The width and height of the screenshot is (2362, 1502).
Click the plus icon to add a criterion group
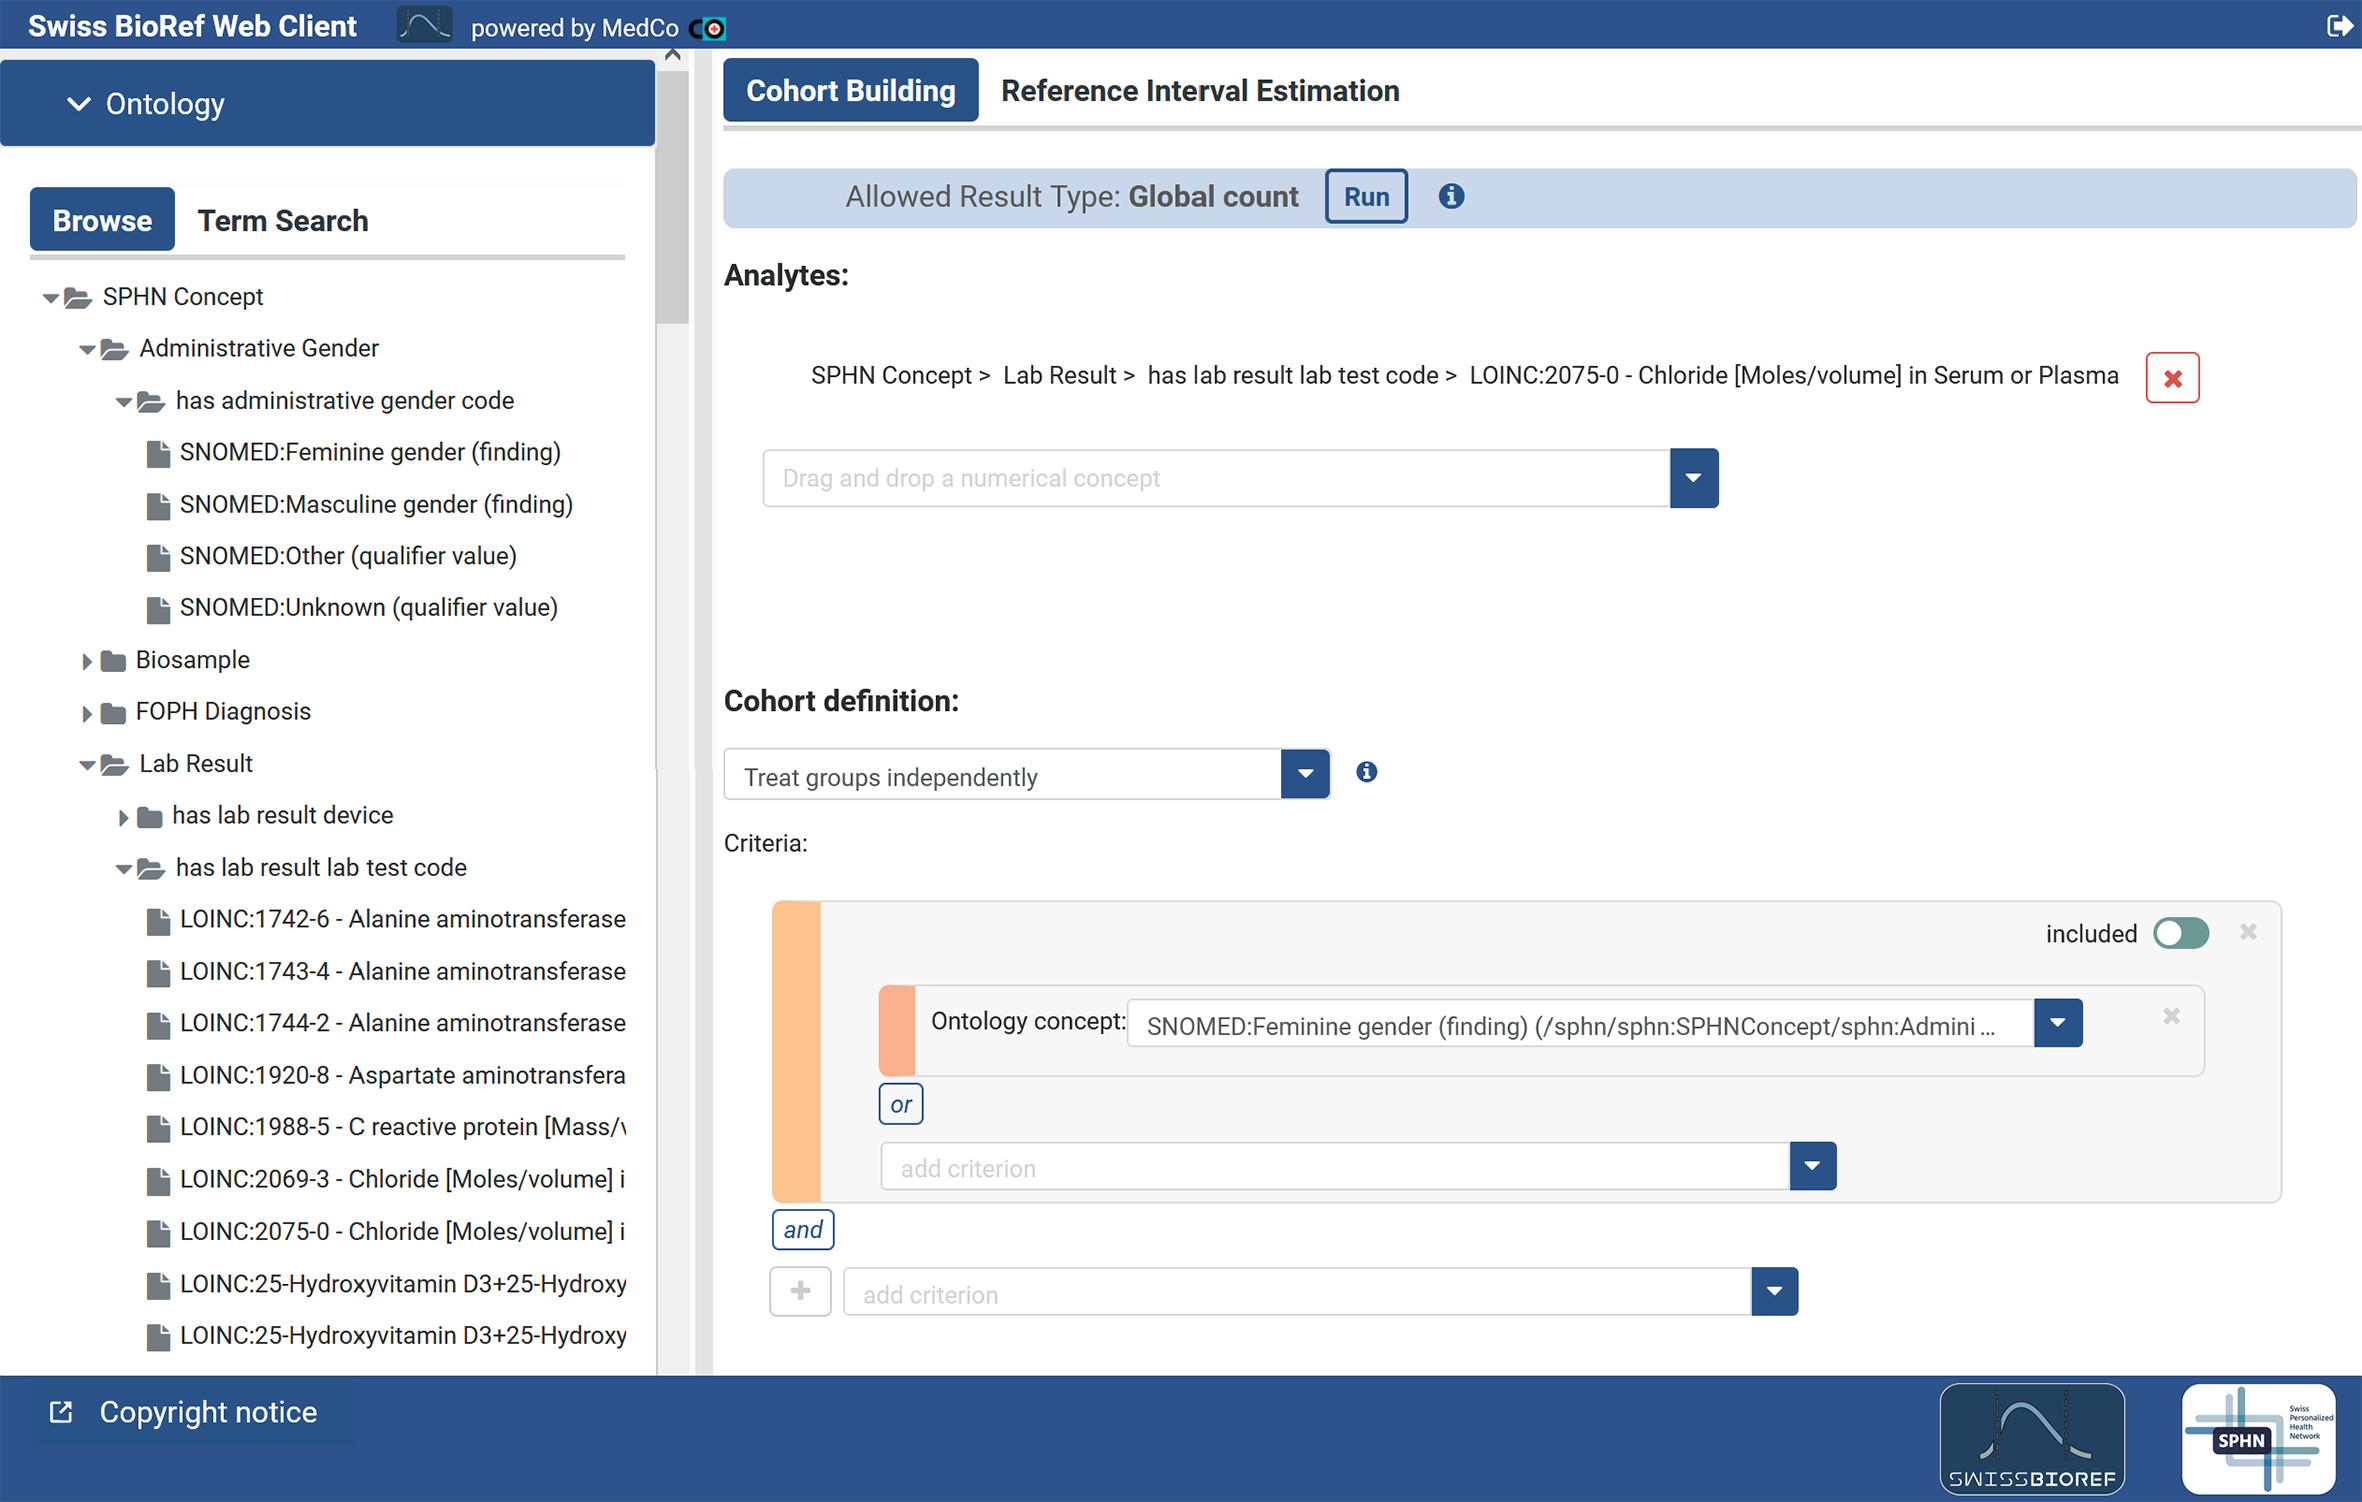click(x=800, y=1291)
